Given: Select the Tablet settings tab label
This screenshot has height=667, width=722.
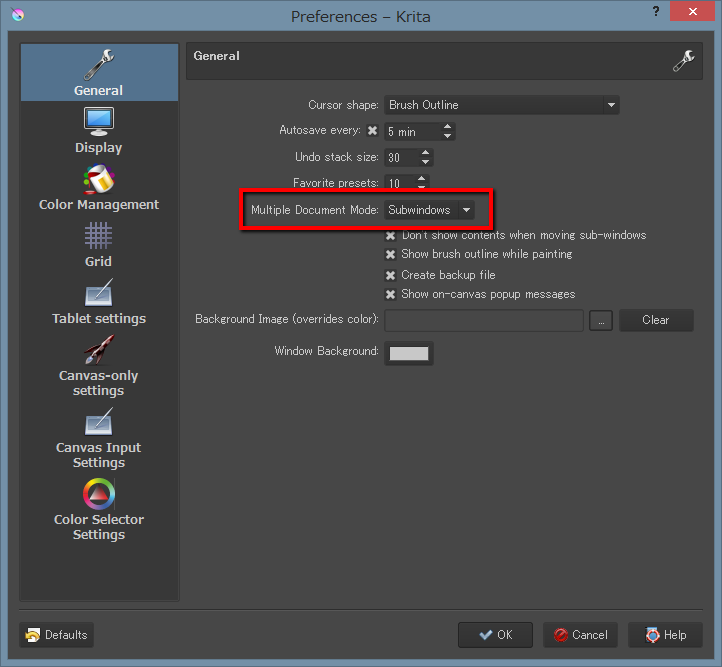Looking at the screenshot, I should (99, 319).
